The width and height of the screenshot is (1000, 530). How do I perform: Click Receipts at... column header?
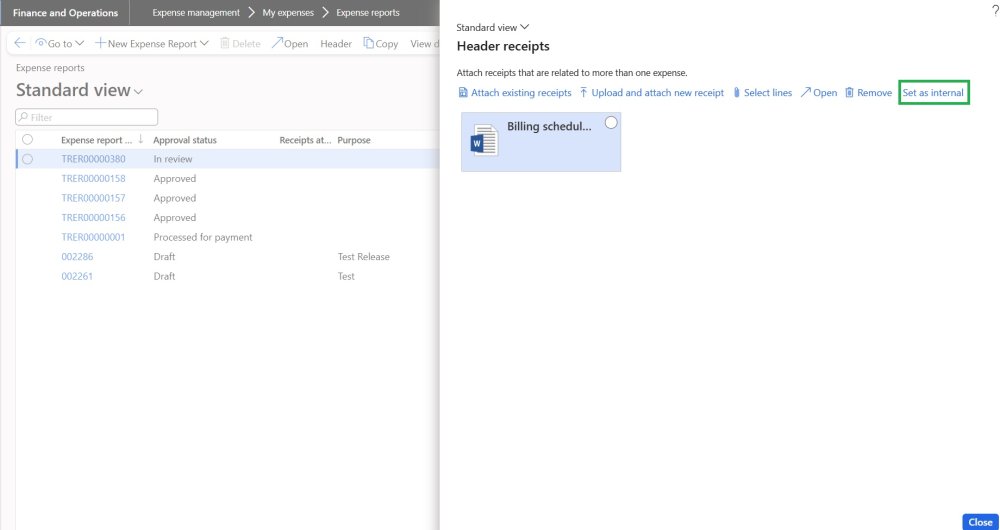(x=305, y=140)
